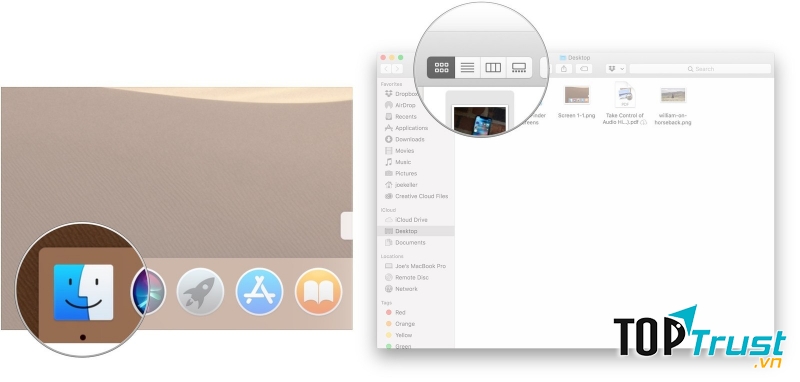
Task: Launch Siri from the Dock
Action: click(148, 292)
